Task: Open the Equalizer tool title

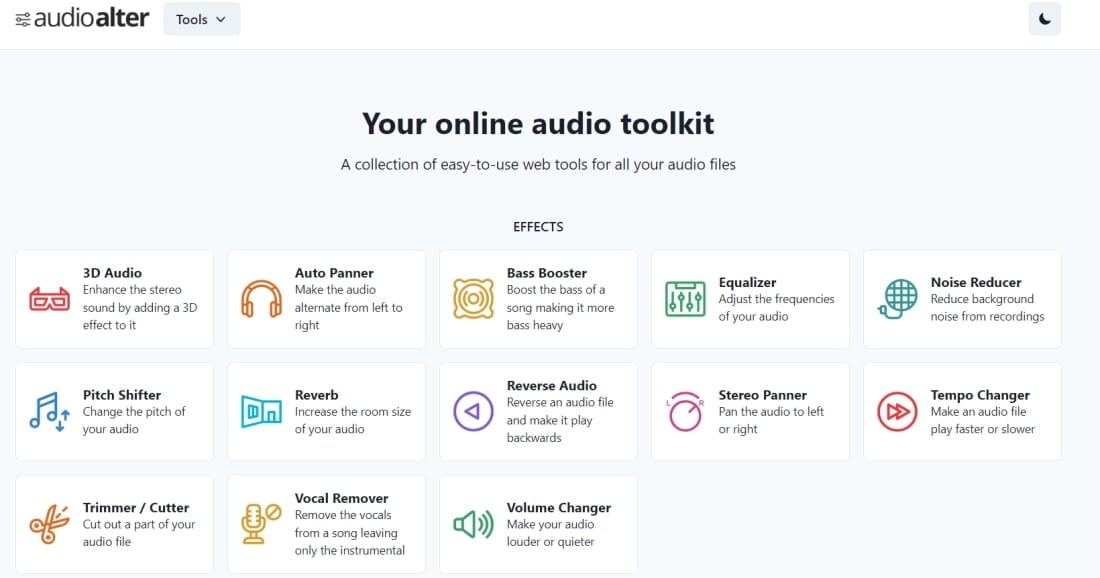Action: (747, 282)
